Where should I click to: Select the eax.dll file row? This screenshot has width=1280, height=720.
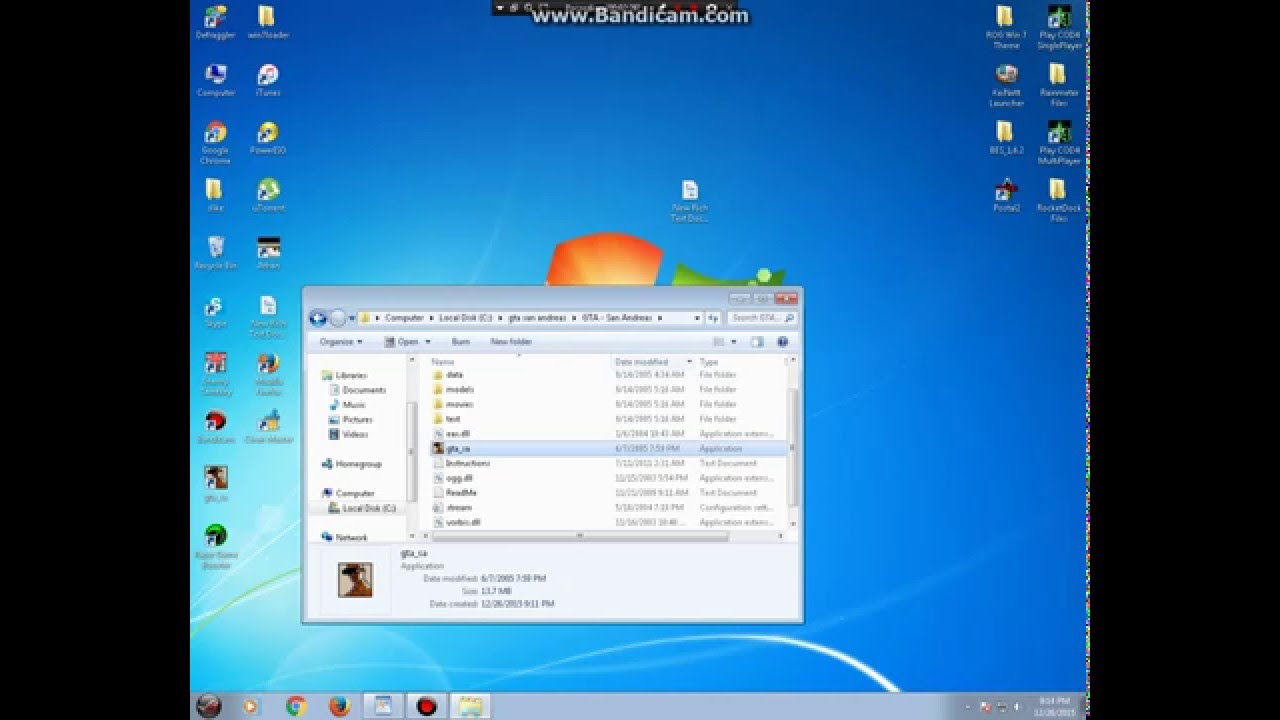click(x=608, y=434)
